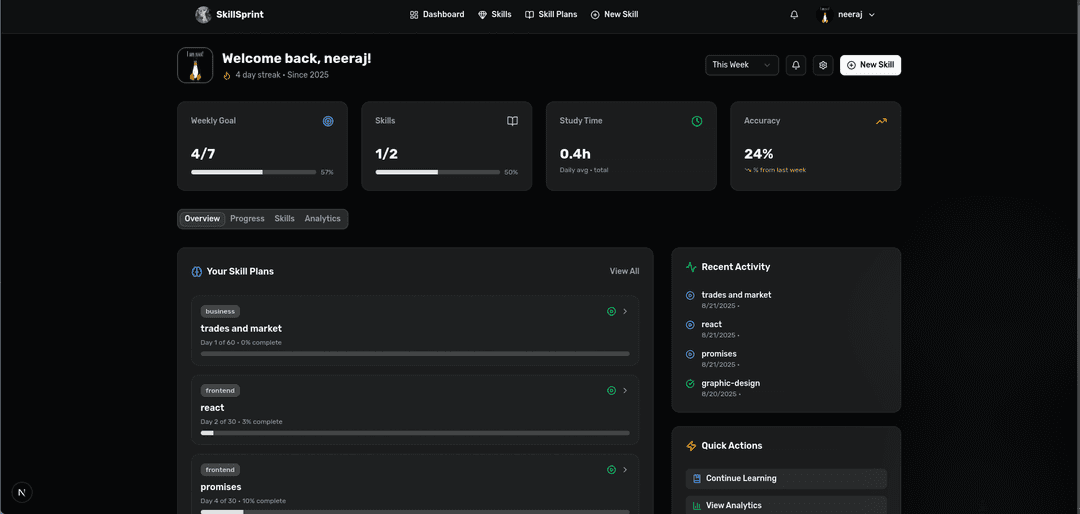1080x514 pixels.
Task: Switch to the Analytics tab
Action: click(x=322, y=218)
